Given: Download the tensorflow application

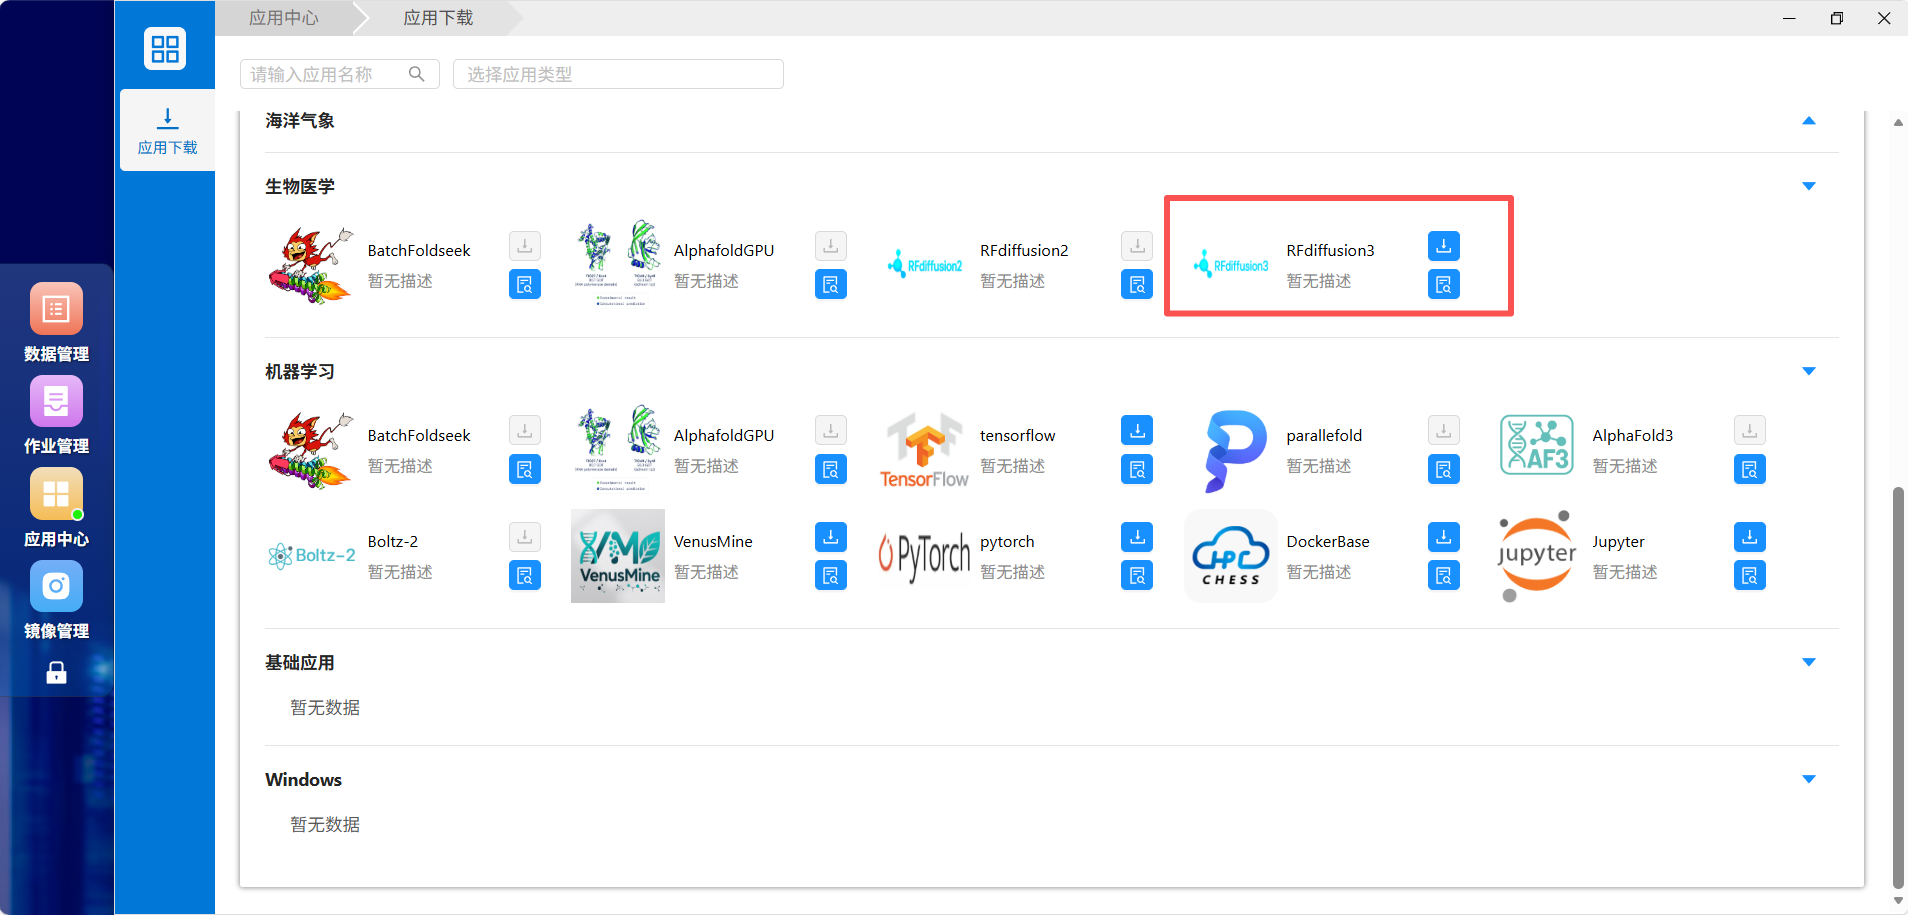Looking at the screenshot, I should 1137,431.
